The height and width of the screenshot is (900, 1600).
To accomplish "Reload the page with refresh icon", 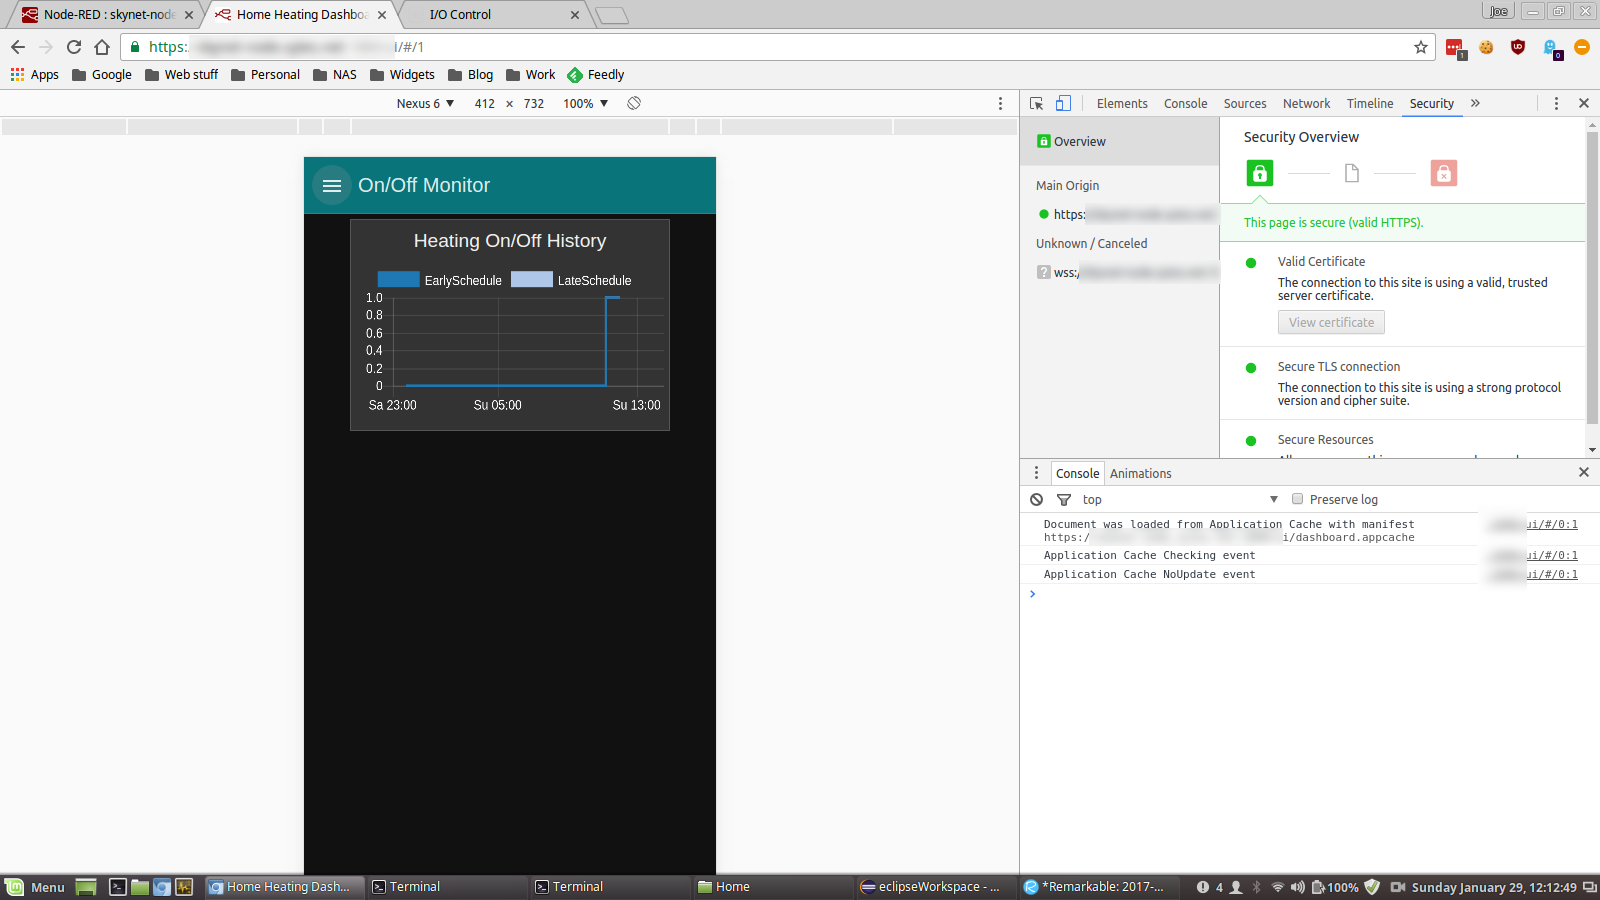I will pos(74,47).
